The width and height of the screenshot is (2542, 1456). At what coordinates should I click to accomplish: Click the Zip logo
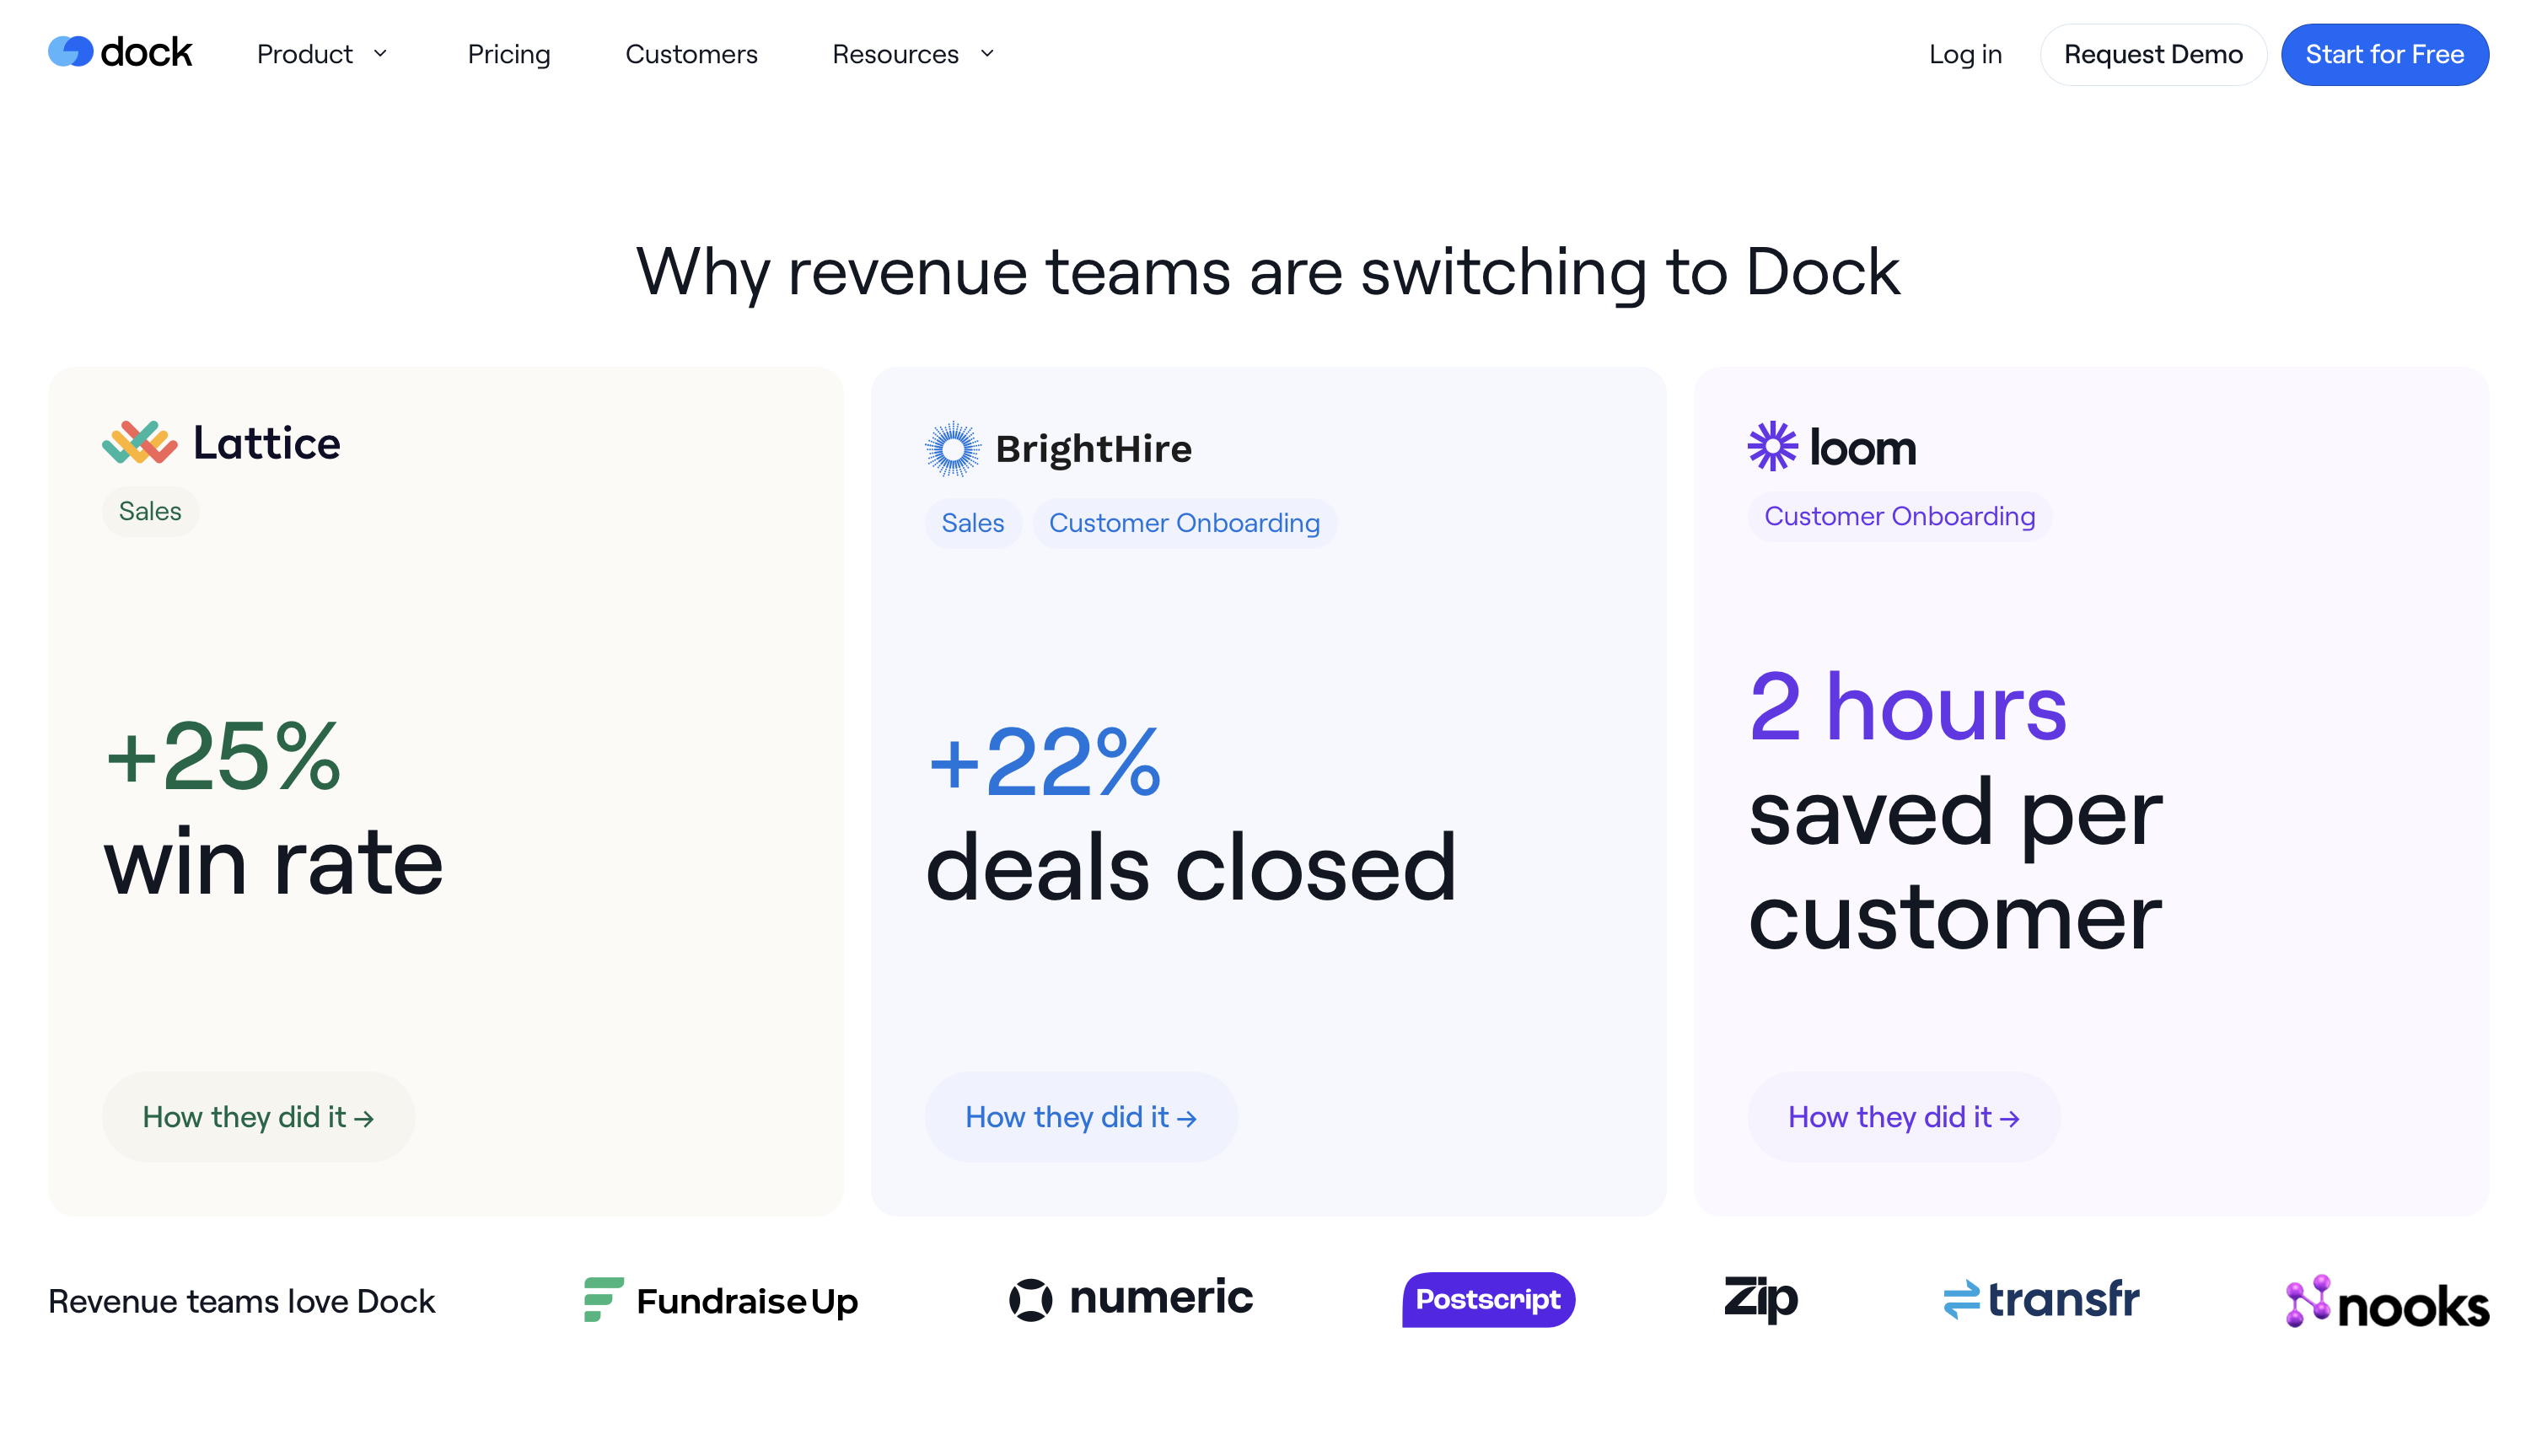1760,1298
